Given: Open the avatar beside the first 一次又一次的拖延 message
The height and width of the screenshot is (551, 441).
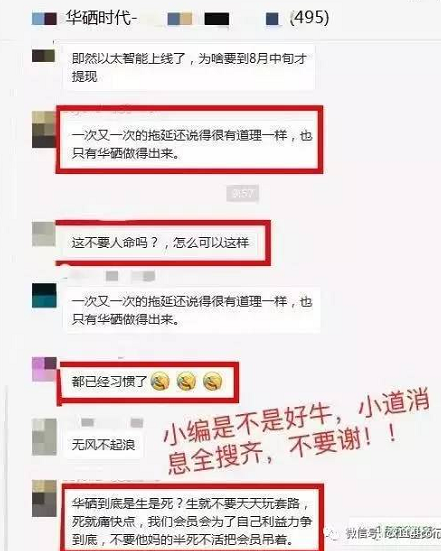Looking at the screenshot, I should coord(44,129).
